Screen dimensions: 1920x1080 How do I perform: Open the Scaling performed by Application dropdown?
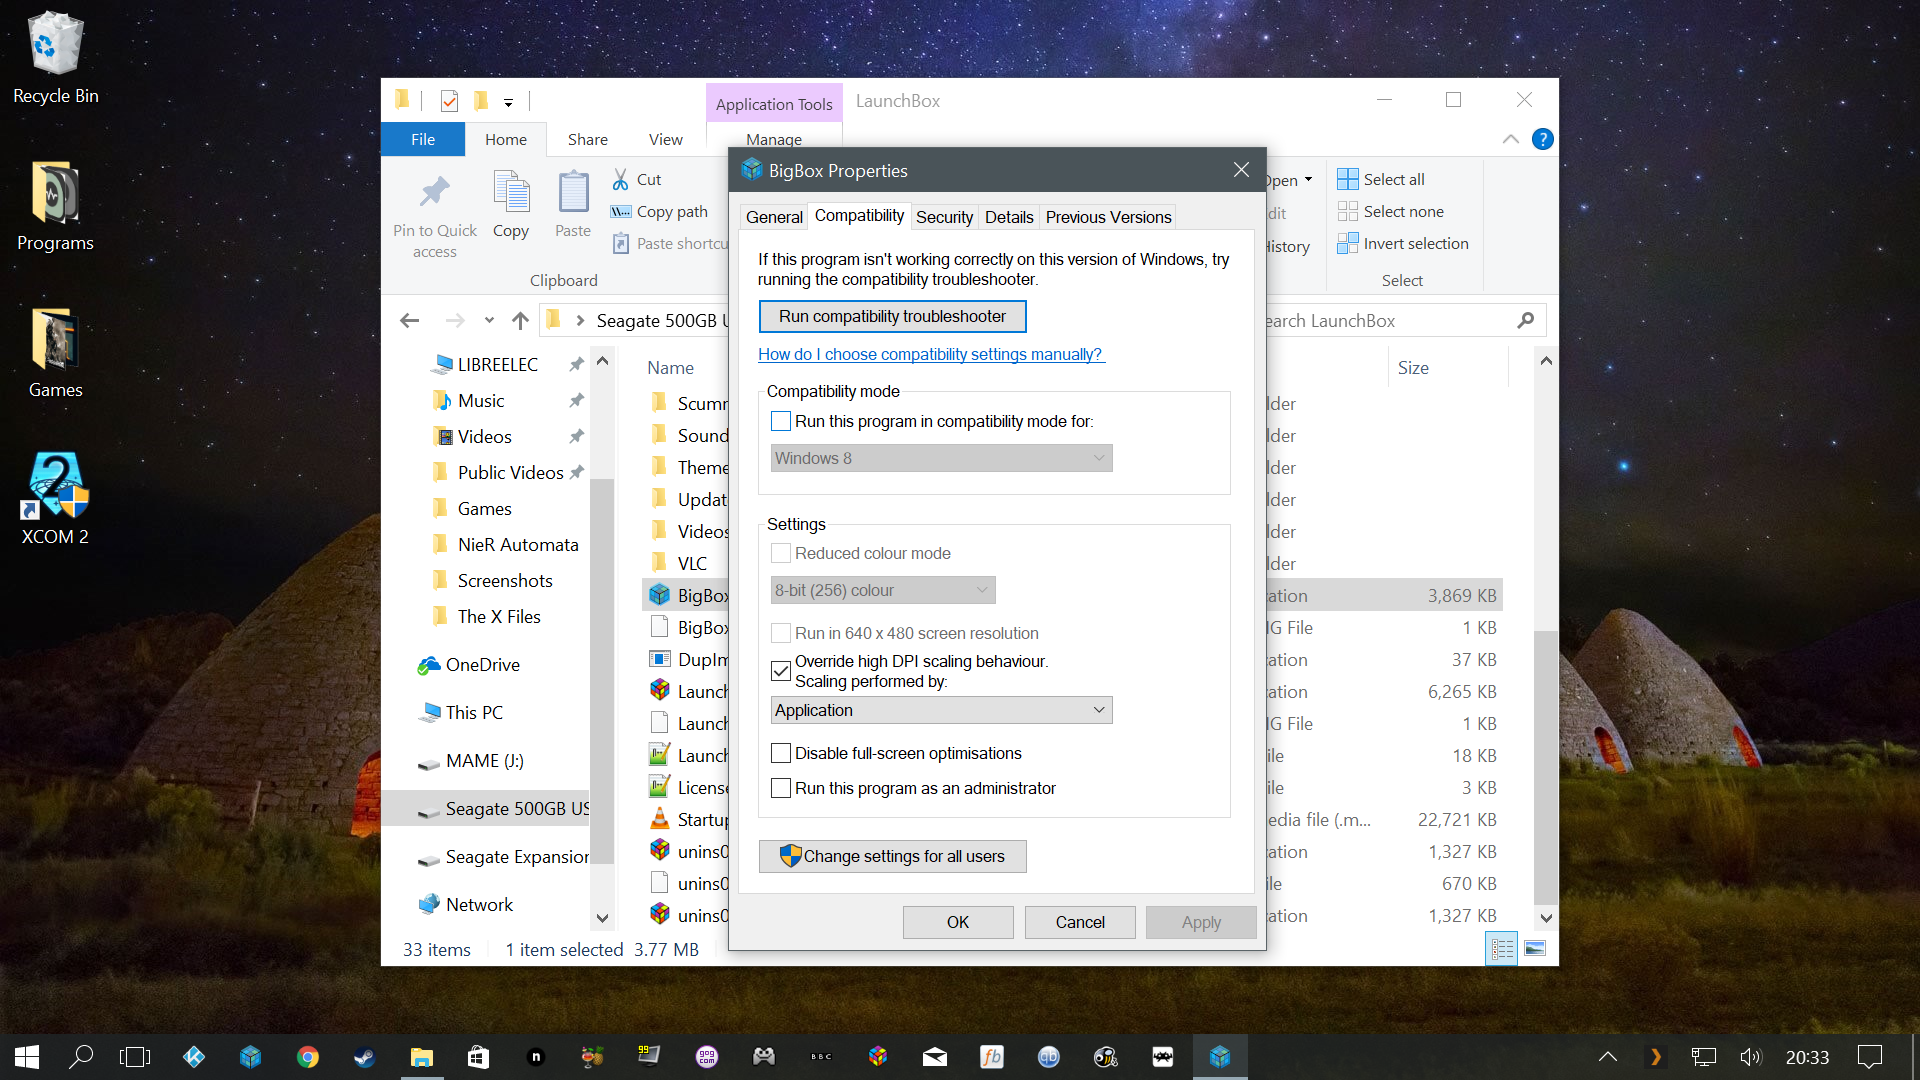click(941, 710)
